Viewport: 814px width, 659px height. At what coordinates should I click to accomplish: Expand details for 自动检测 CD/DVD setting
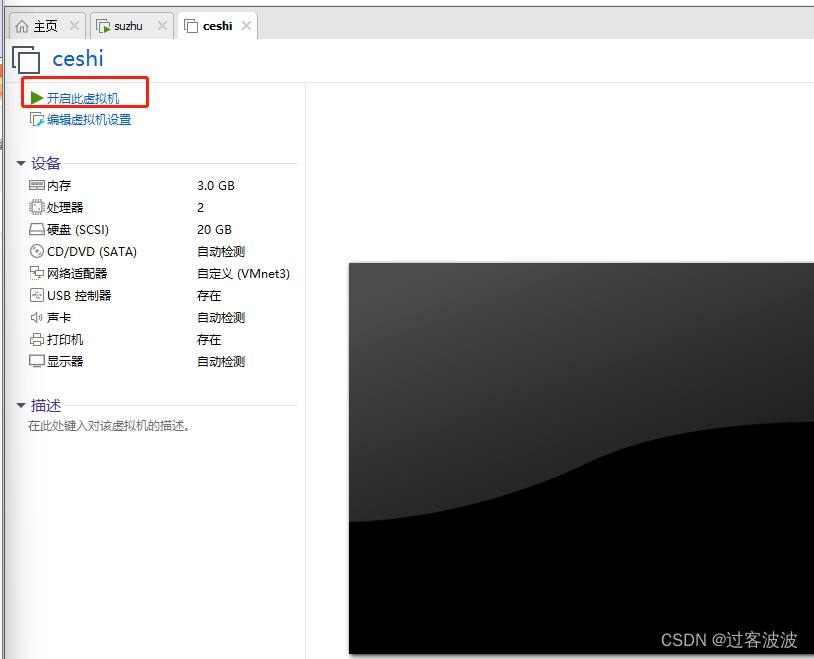click(x=220, y=251)
